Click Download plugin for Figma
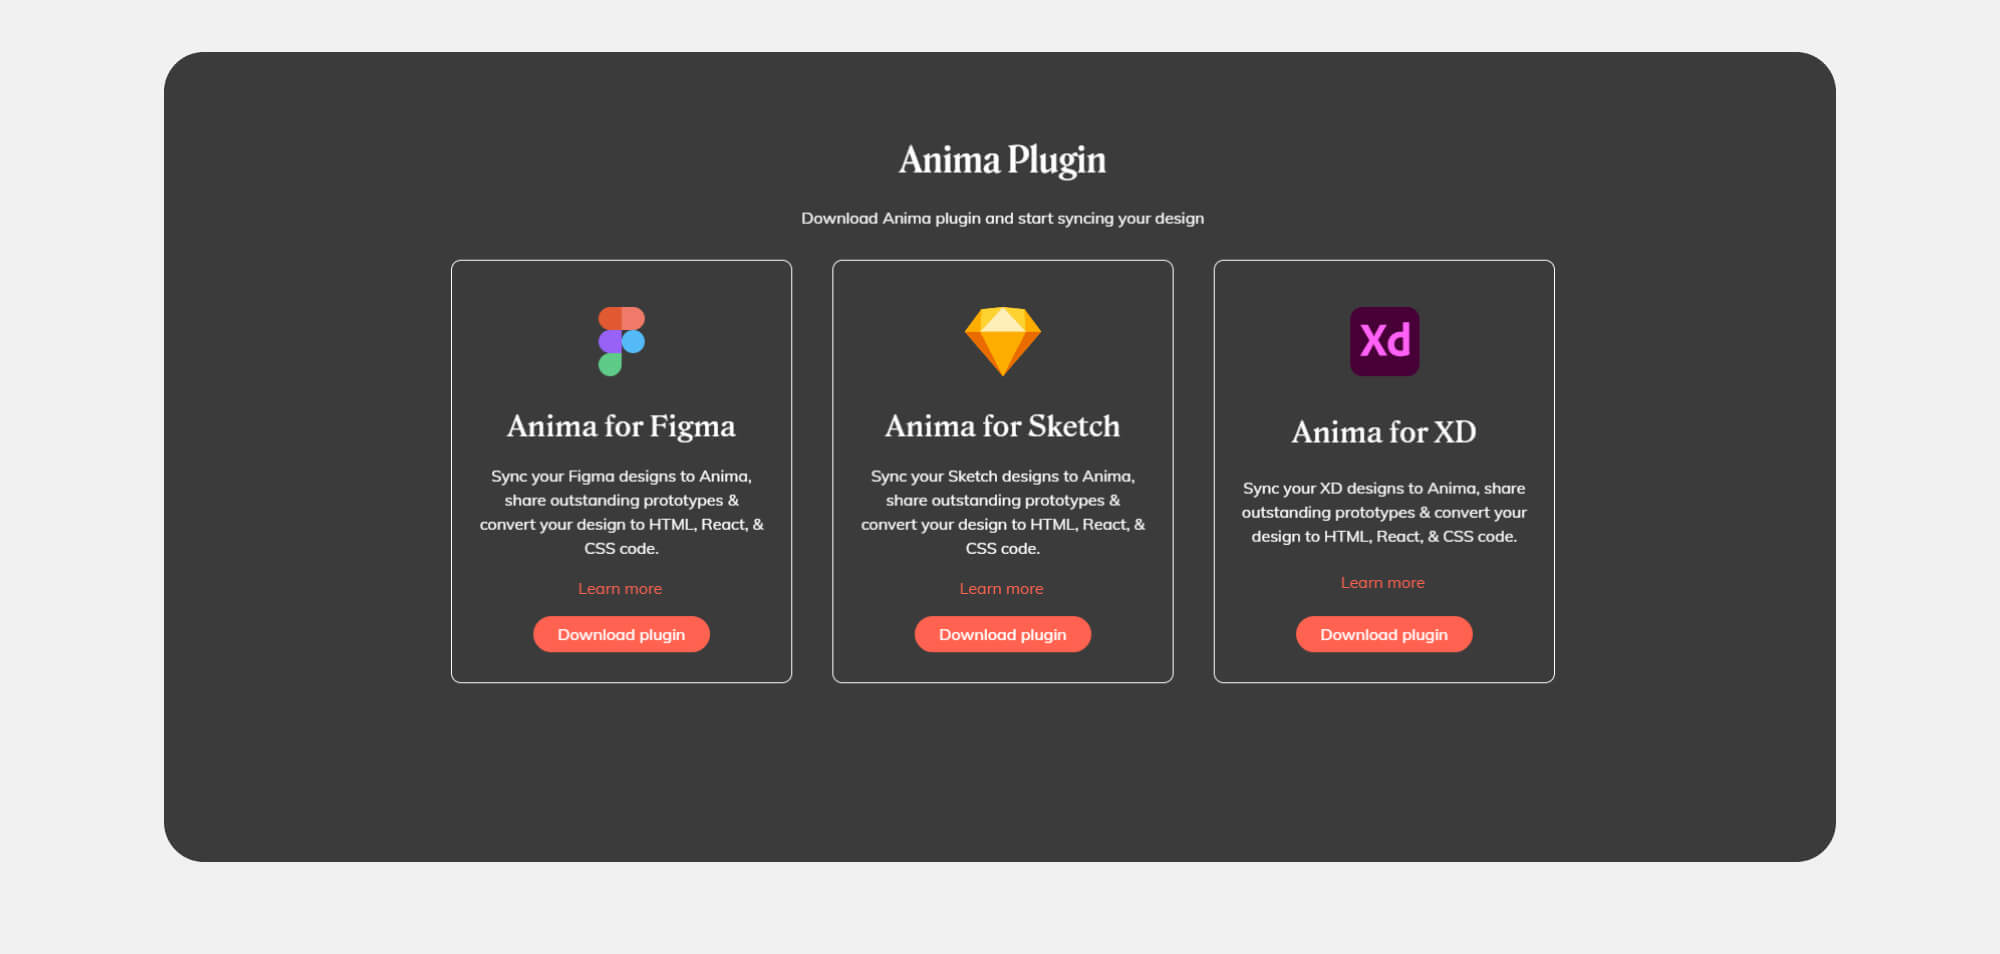 click(621, 634)
